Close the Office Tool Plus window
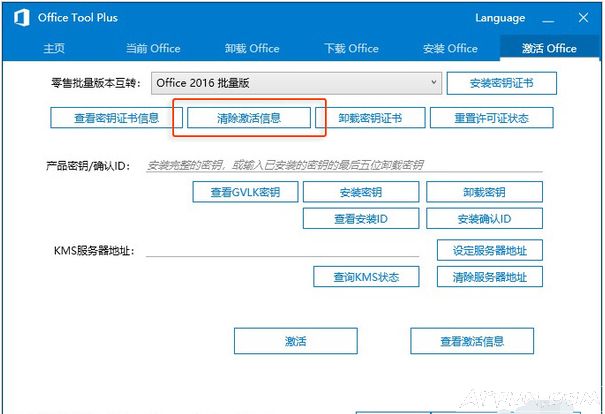Image resolution: width=605 pixels, height=414 pixels. pos(583,17)
